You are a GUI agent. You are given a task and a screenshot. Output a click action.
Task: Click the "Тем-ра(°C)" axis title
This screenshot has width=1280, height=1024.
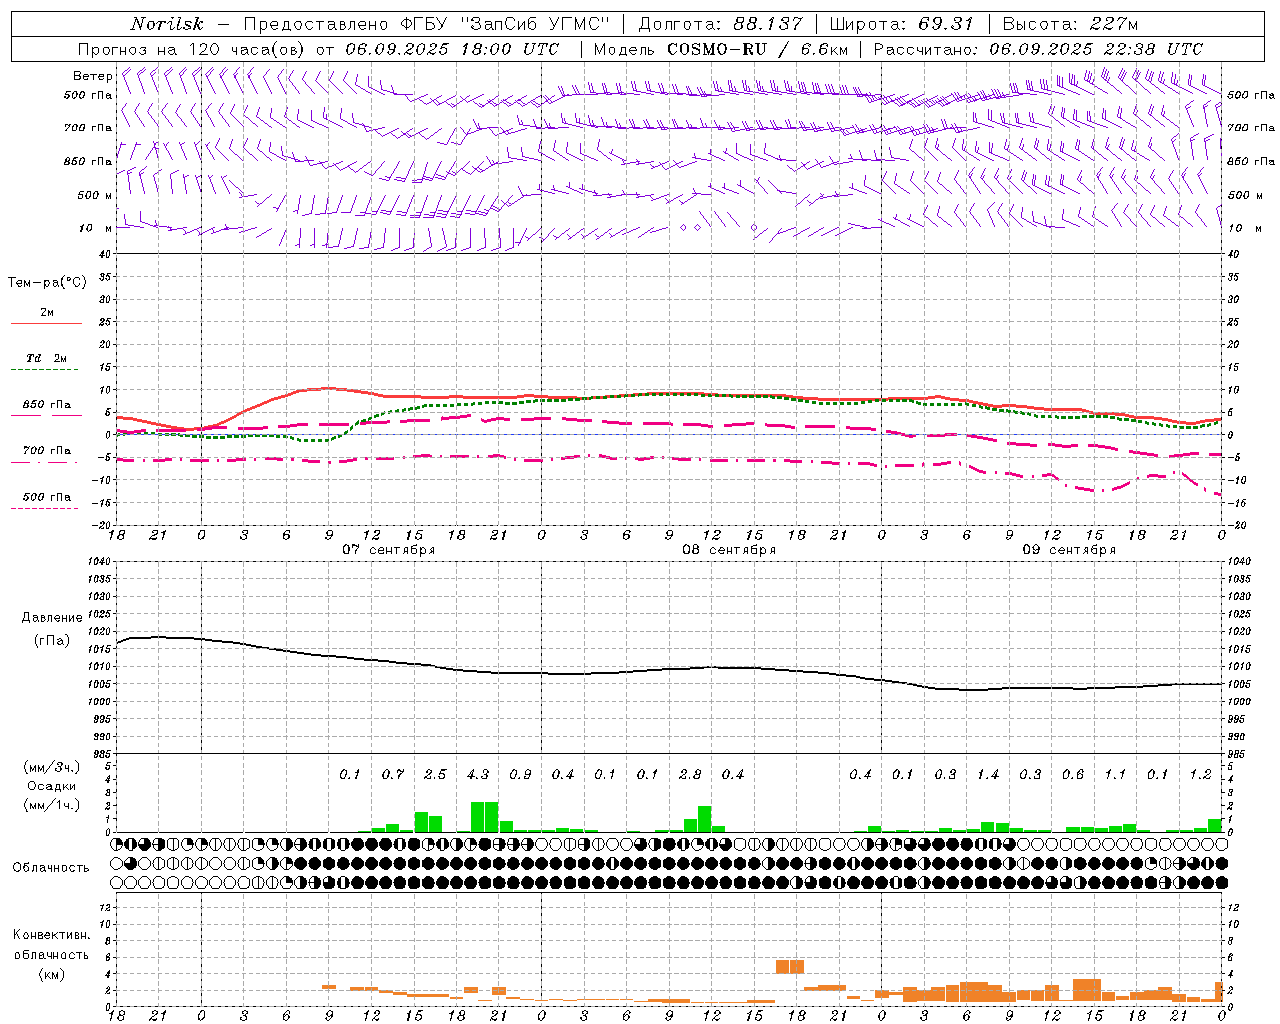47,283
